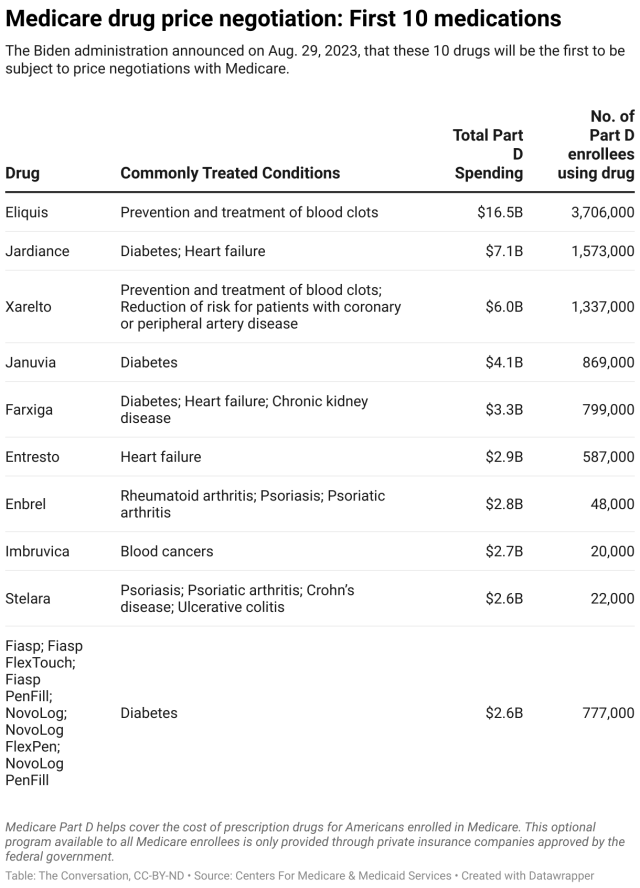The image size is (640, 888).
Task: Select the Farxiga drug name cell
Action: tap(29, 409)
